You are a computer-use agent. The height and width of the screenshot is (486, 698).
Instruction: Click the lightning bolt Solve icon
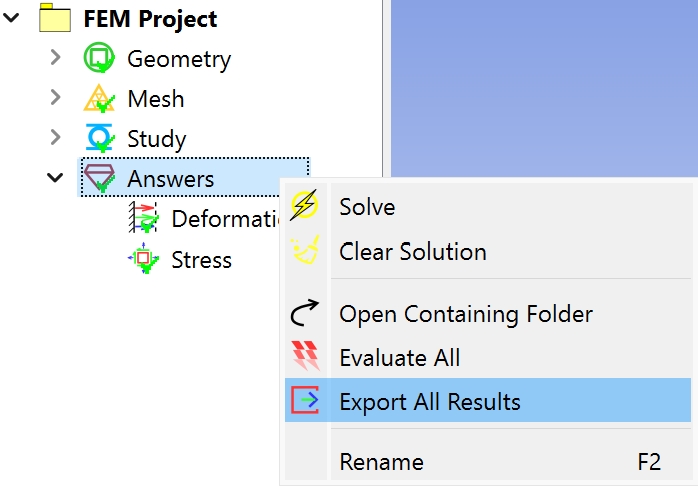[304, 205]
